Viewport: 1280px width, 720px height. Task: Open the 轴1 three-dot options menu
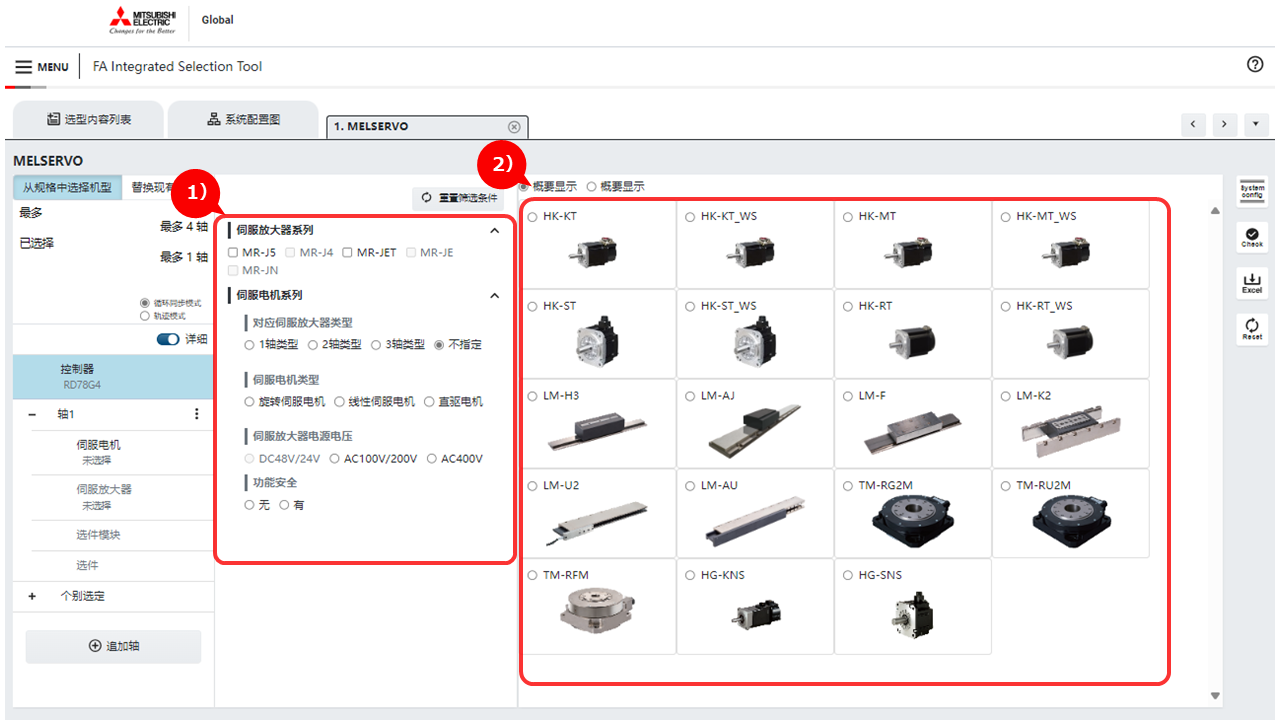pos(196,414)
